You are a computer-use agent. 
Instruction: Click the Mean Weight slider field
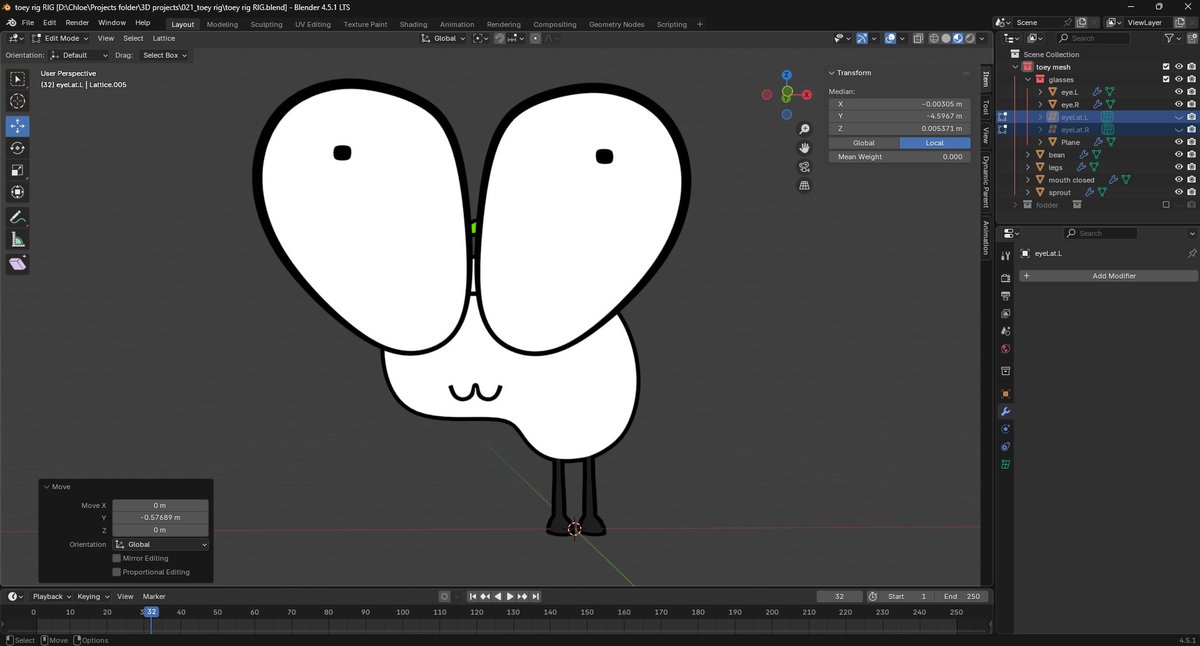point(899,157)
